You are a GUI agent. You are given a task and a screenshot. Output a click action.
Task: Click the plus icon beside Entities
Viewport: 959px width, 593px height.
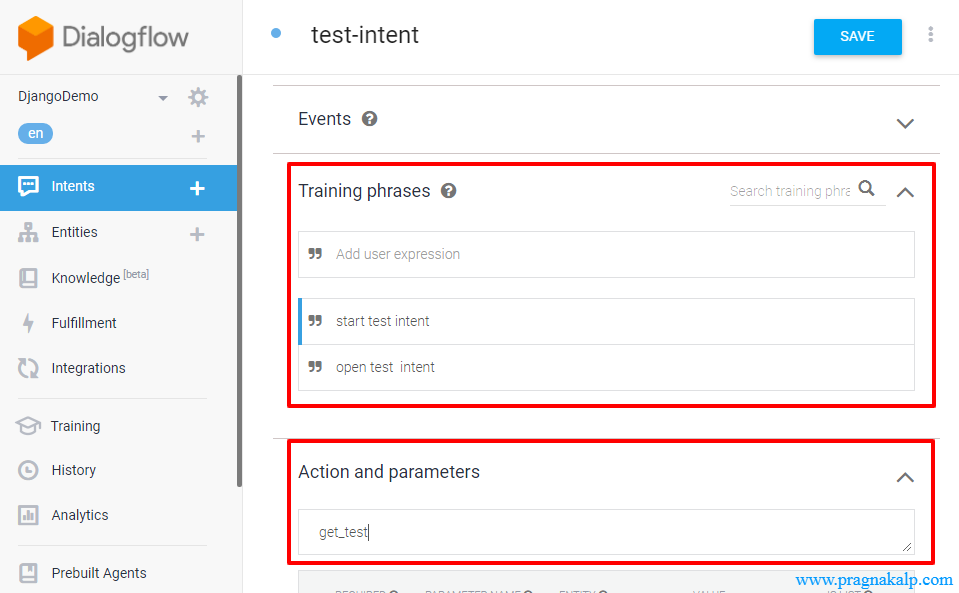point(197,233)
